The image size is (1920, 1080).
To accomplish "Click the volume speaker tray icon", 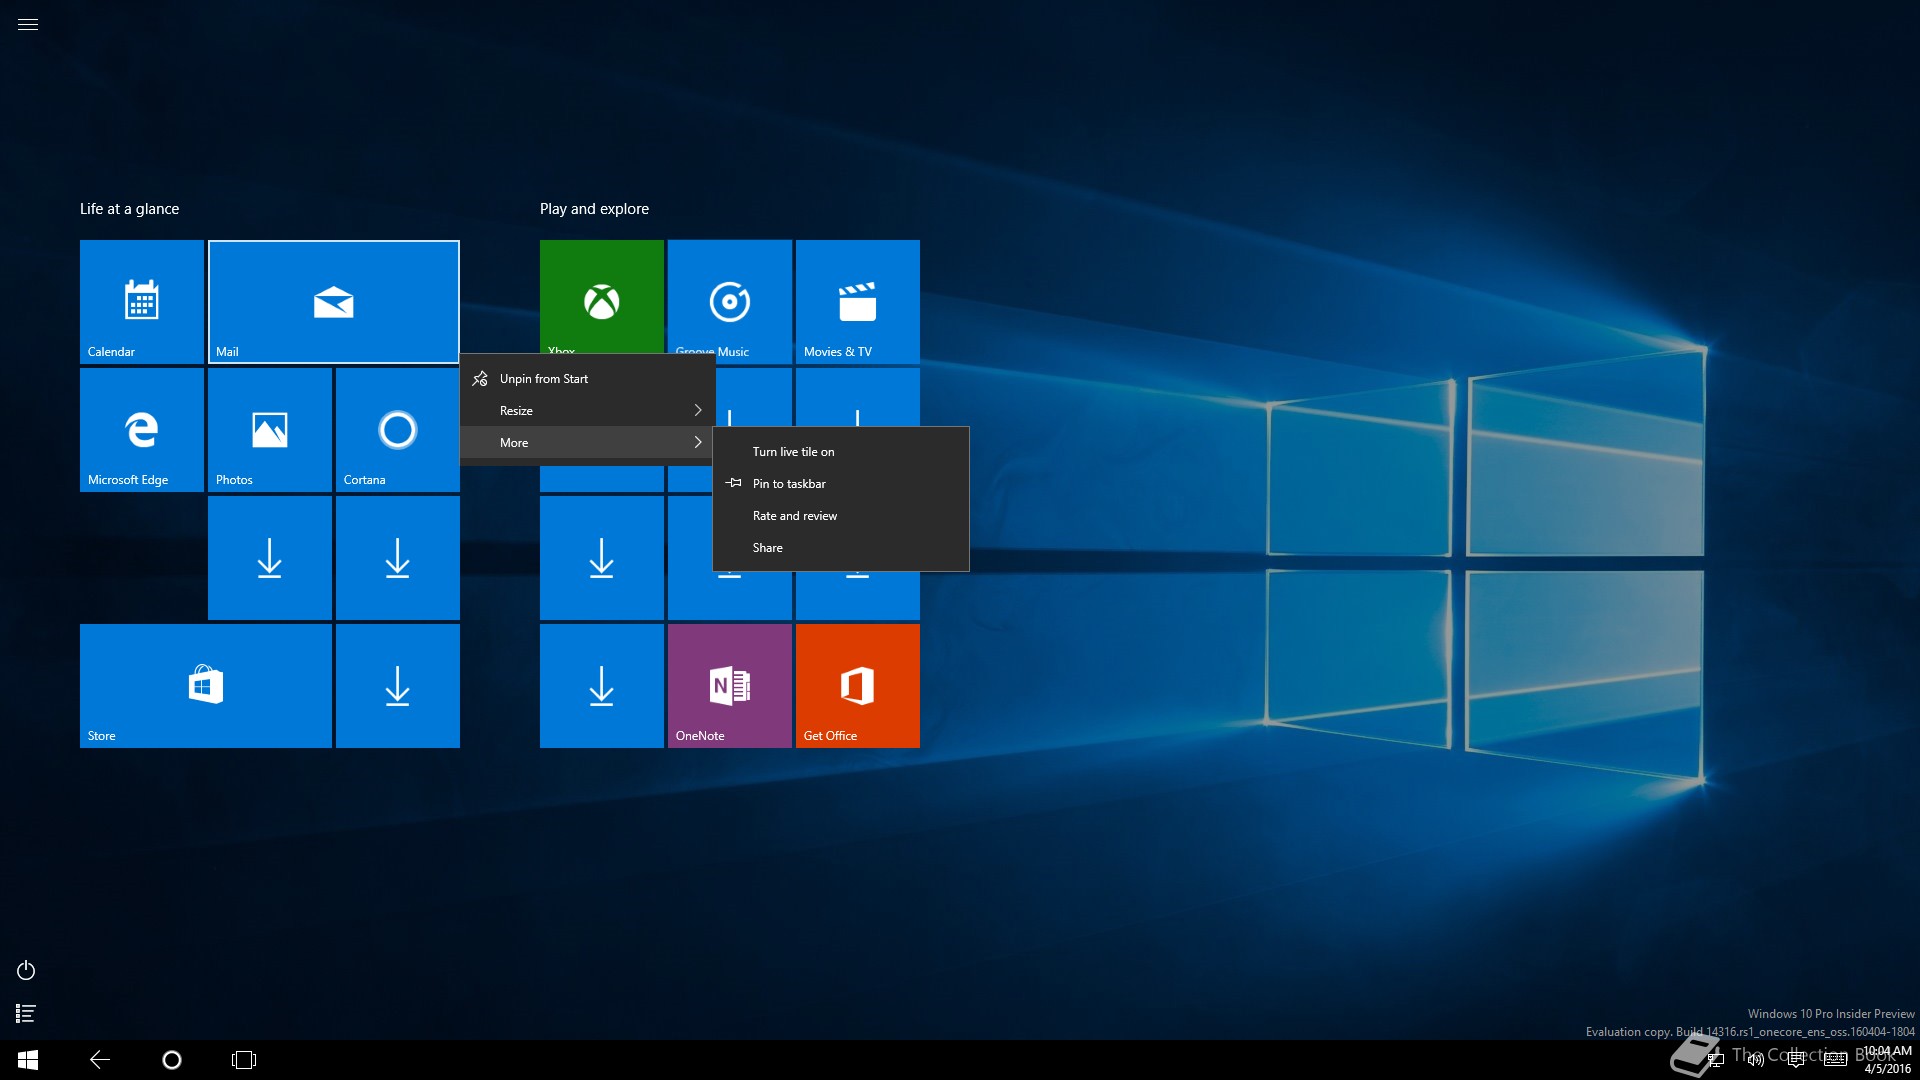I will click(1755, 1059).
